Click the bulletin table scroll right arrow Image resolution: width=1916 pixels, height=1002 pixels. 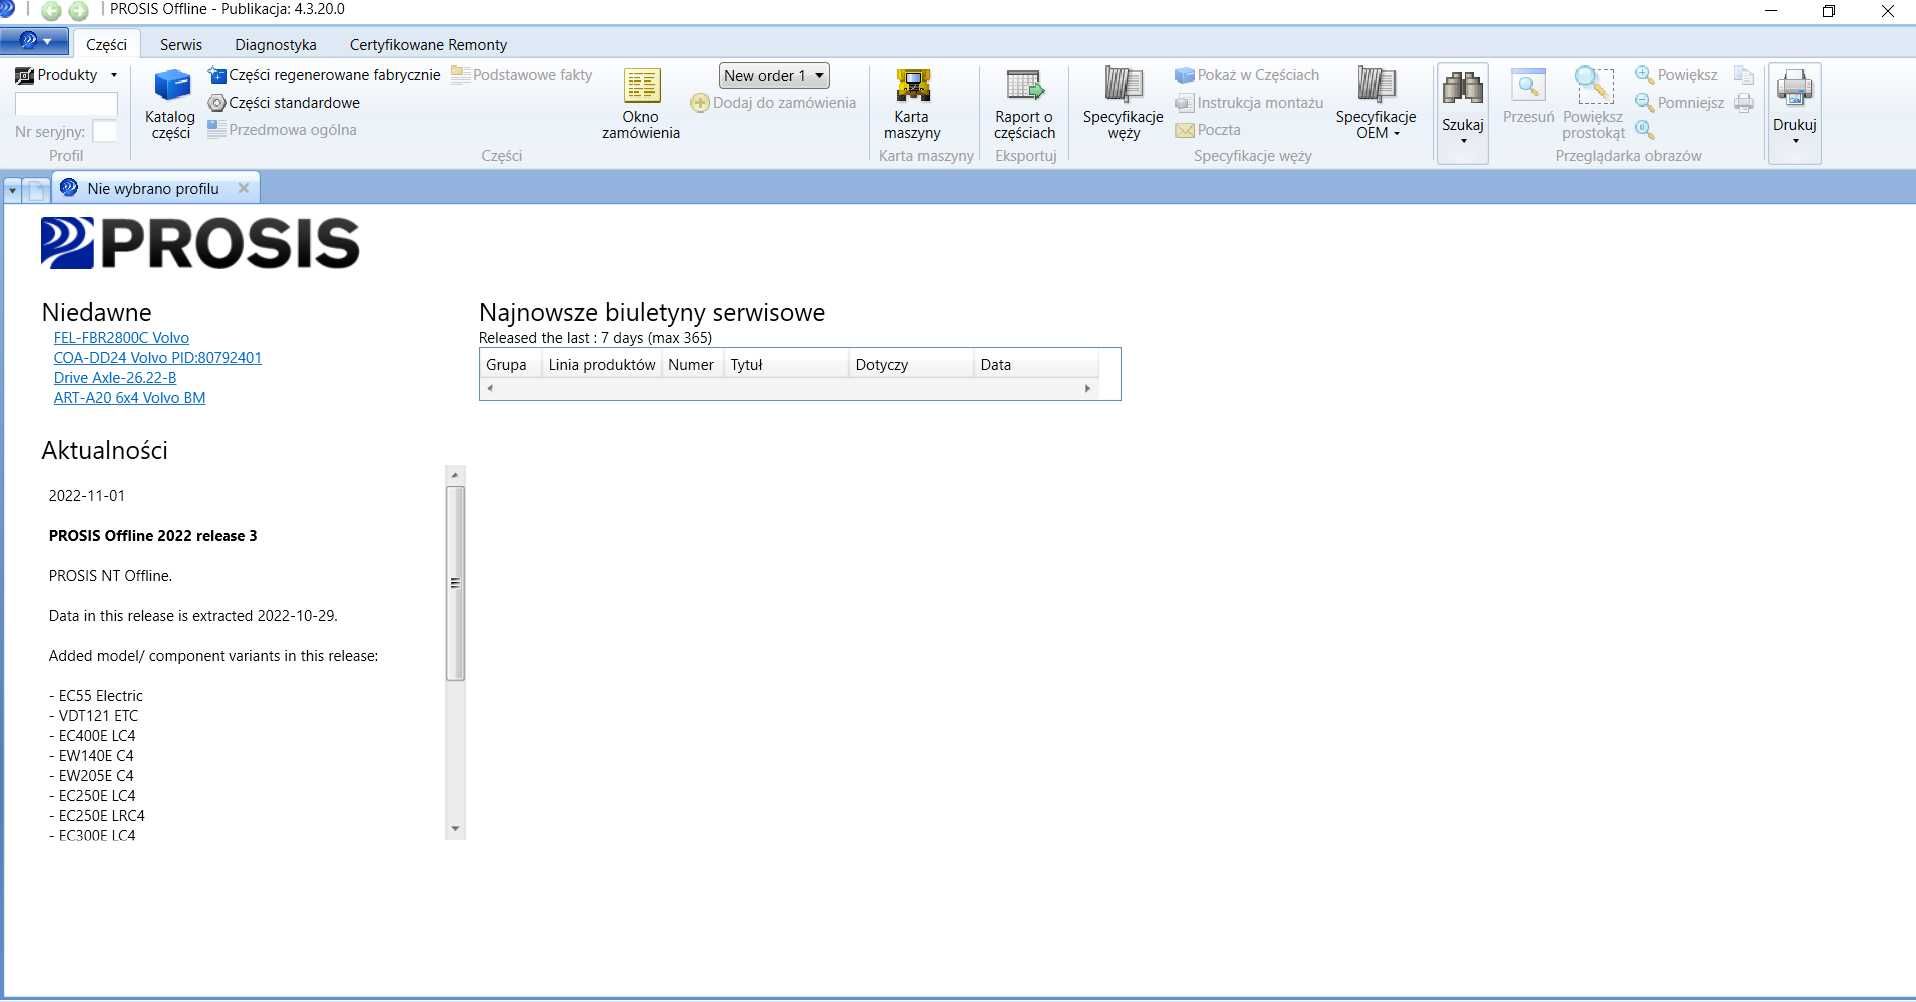[x=1088, y=389]
